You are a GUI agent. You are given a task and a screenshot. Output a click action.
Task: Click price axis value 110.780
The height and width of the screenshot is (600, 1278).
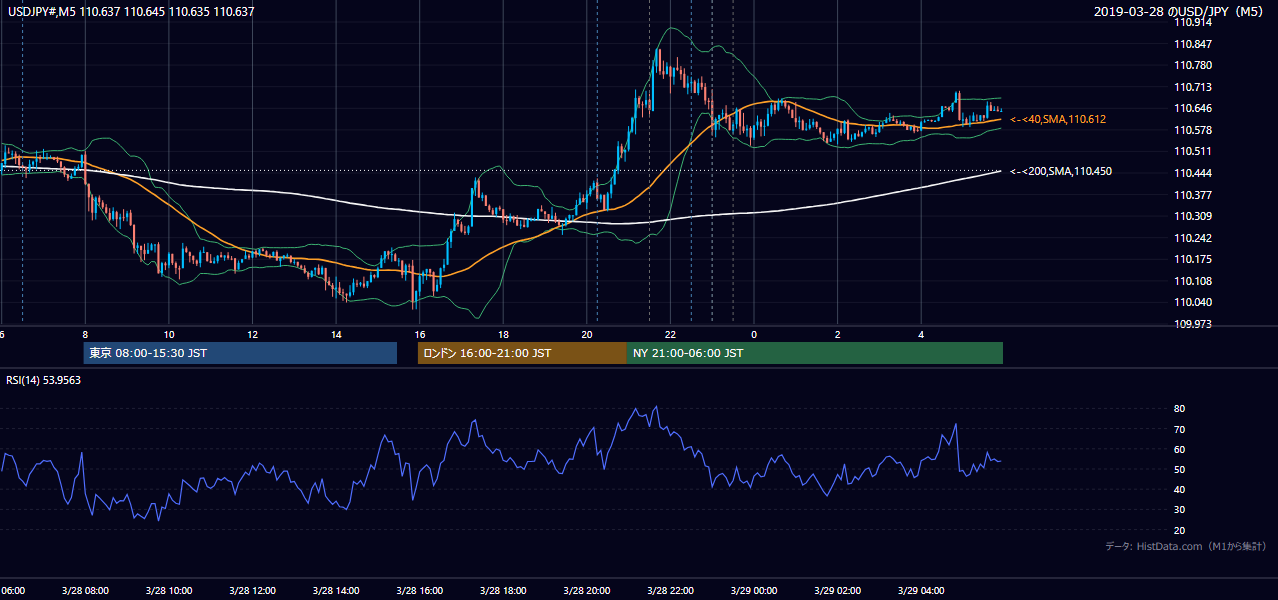click(1192, 65)
